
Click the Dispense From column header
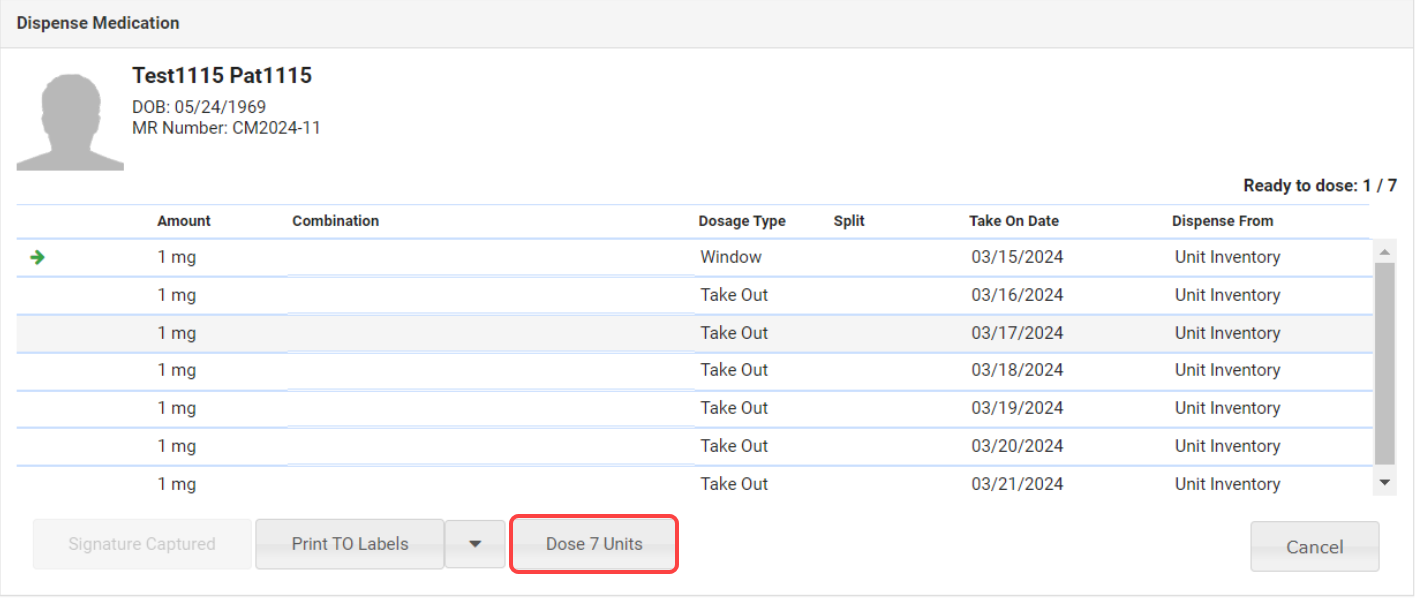(x=1222, y=221)
